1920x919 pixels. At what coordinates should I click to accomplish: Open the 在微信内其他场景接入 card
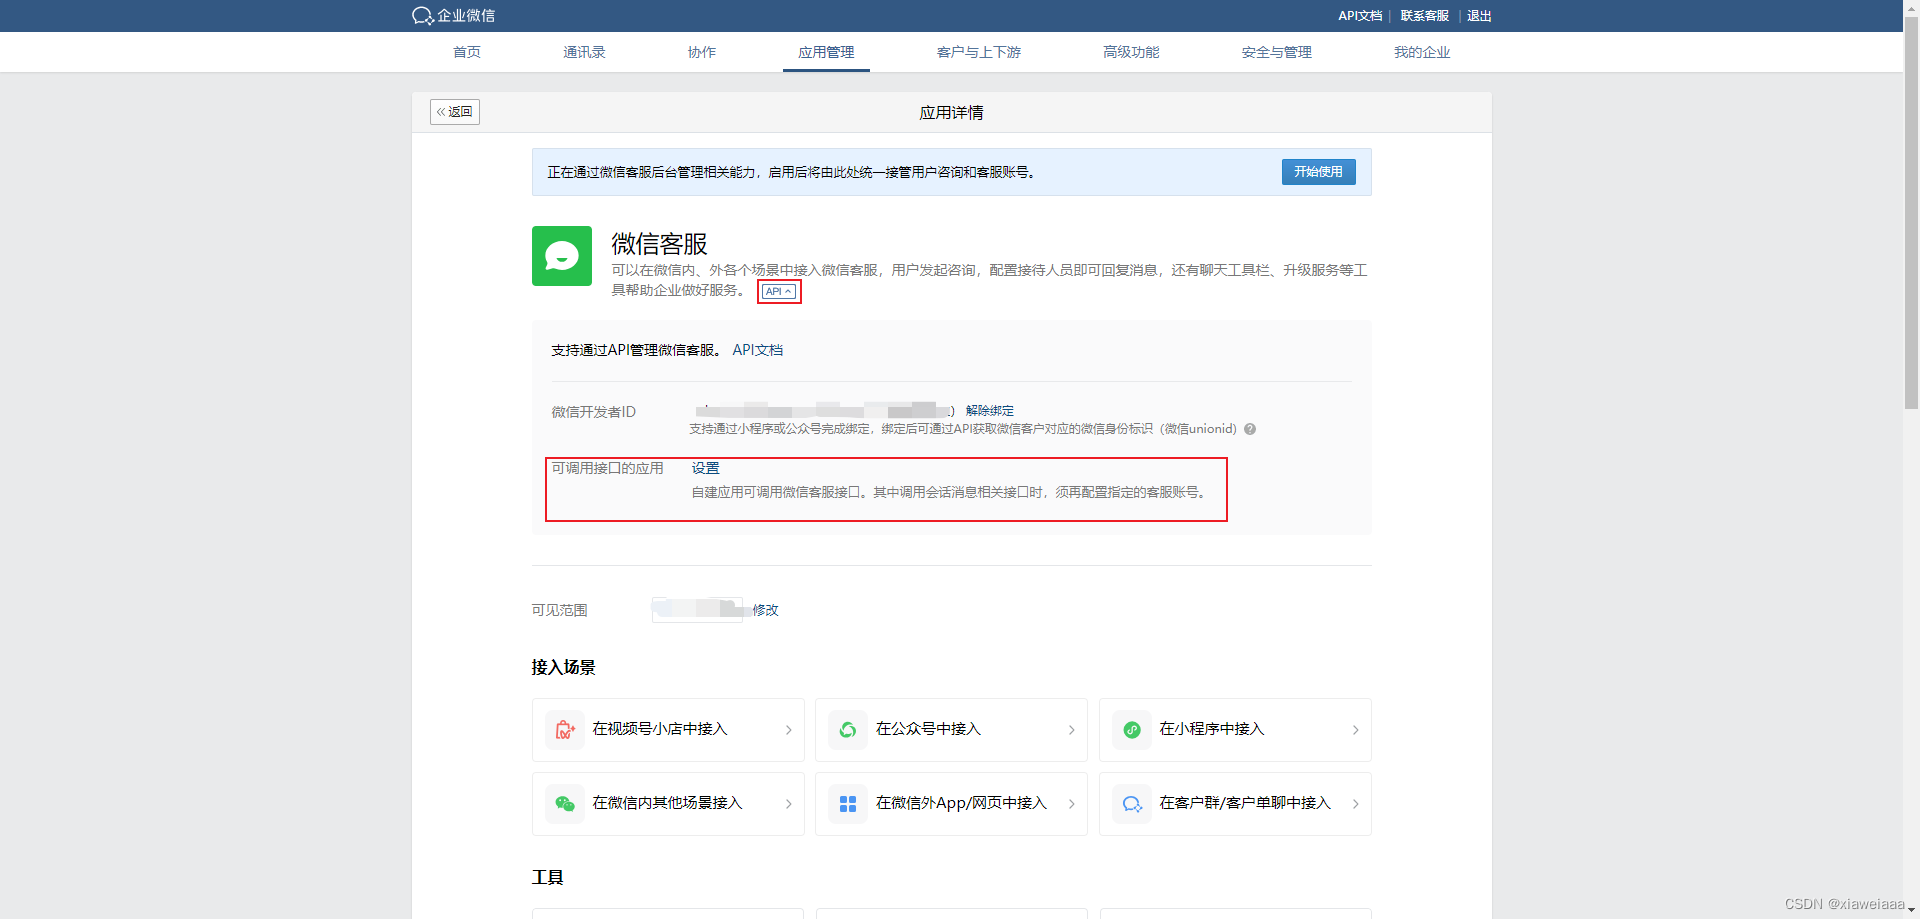coord(668,804)
